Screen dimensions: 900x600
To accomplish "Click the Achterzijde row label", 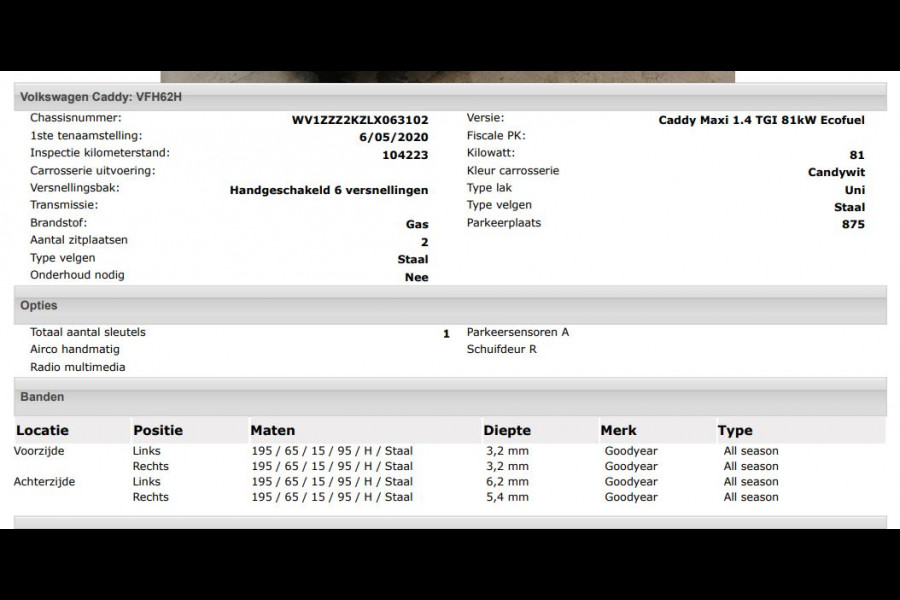I will (44, 482).
